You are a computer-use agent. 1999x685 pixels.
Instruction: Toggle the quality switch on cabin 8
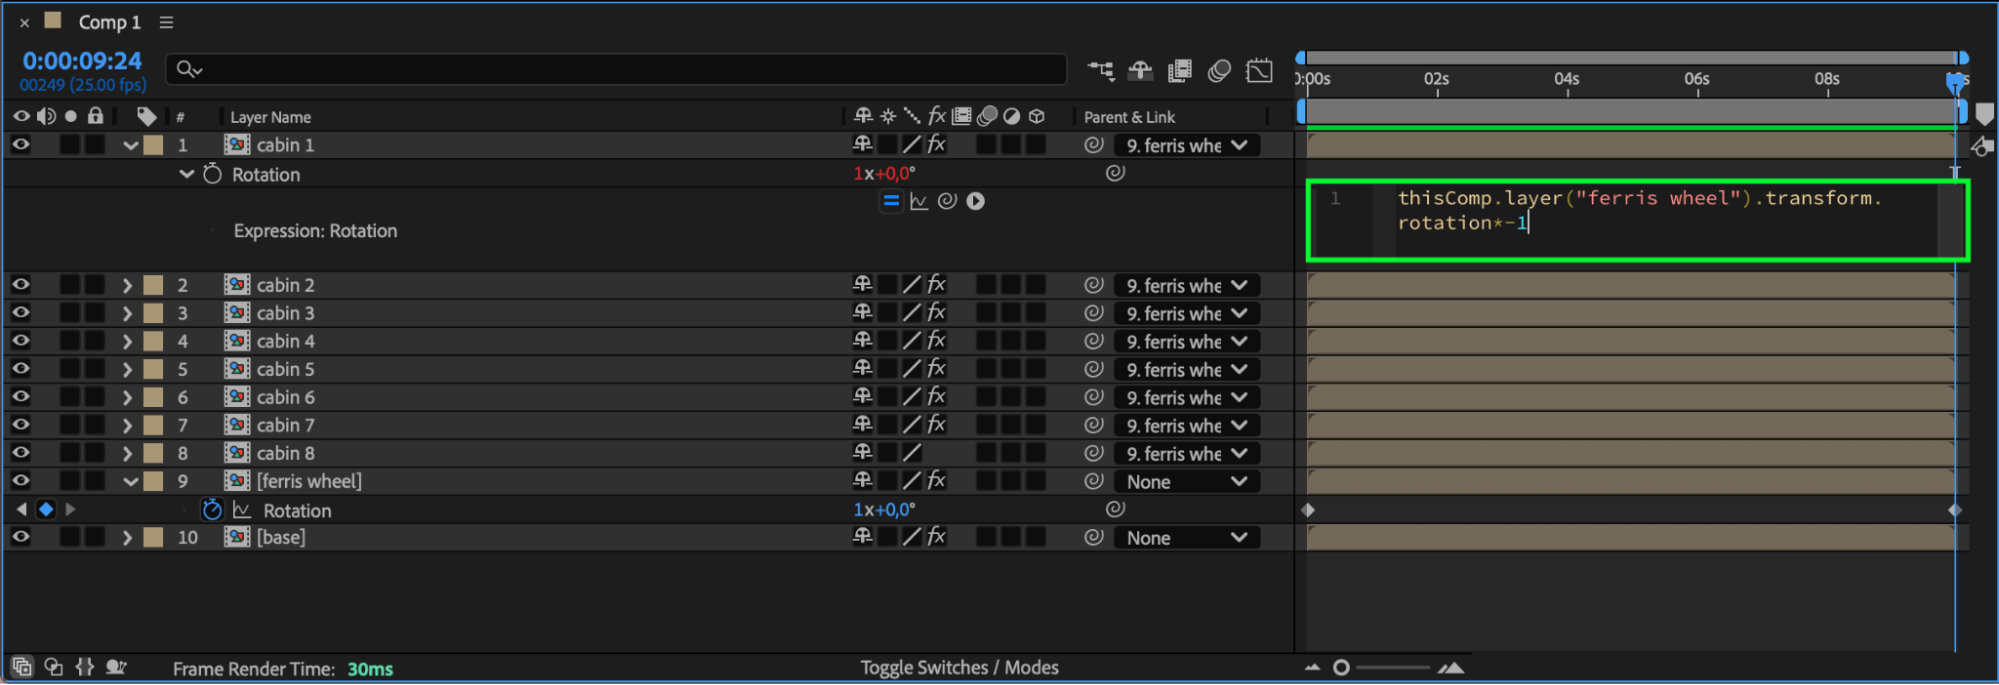coord(911,453)
